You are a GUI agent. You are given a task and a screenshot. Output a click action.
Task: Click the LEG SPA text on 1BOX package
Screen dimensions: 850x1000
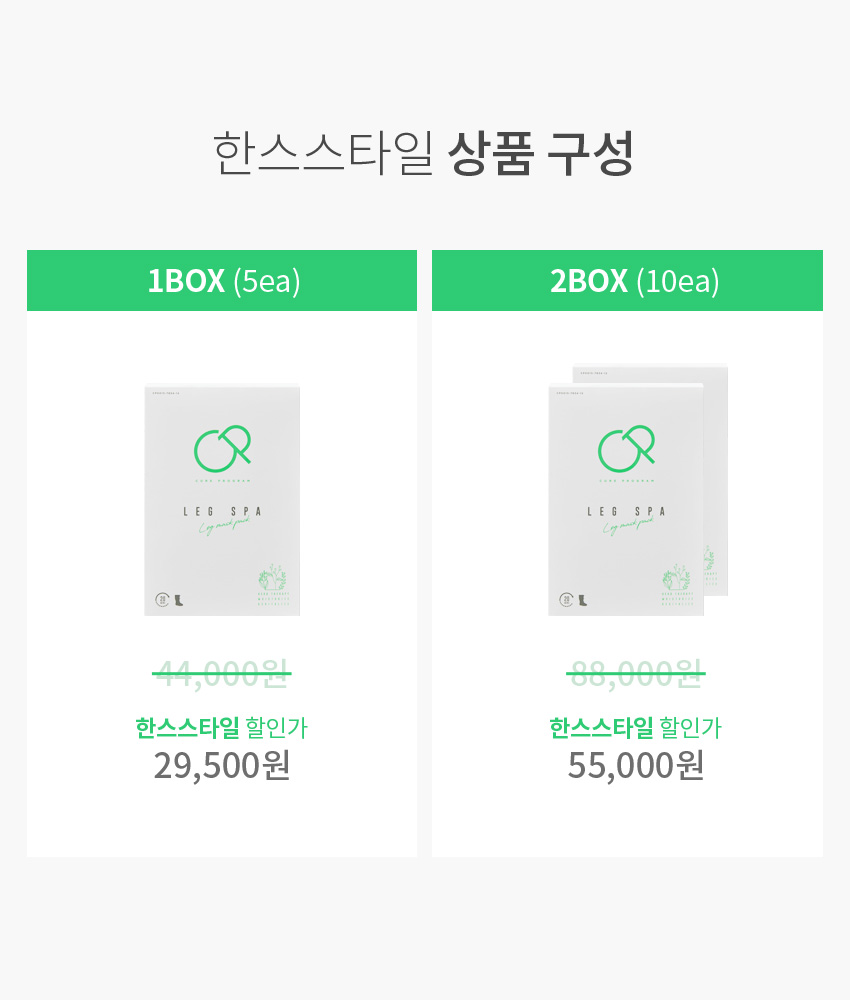click(222, 511)
